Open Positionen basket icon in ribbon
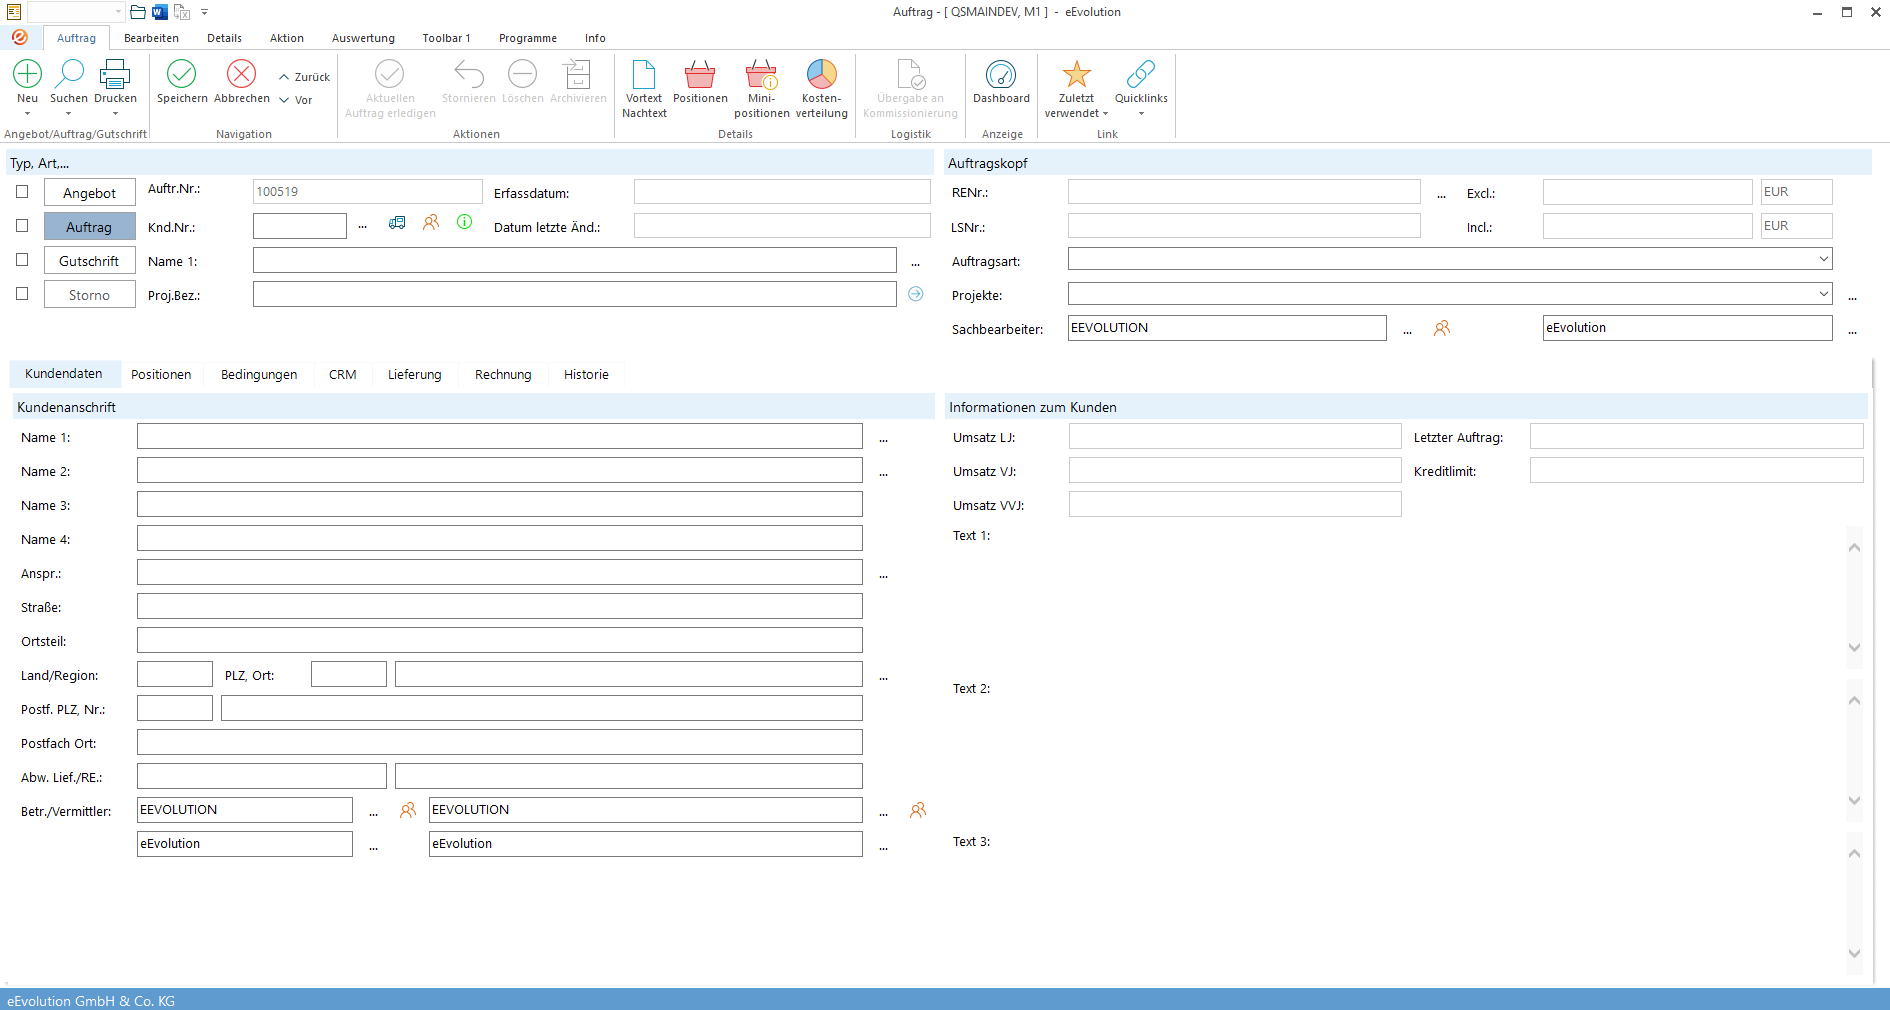1890x1010 pixels. click(700, 74)
